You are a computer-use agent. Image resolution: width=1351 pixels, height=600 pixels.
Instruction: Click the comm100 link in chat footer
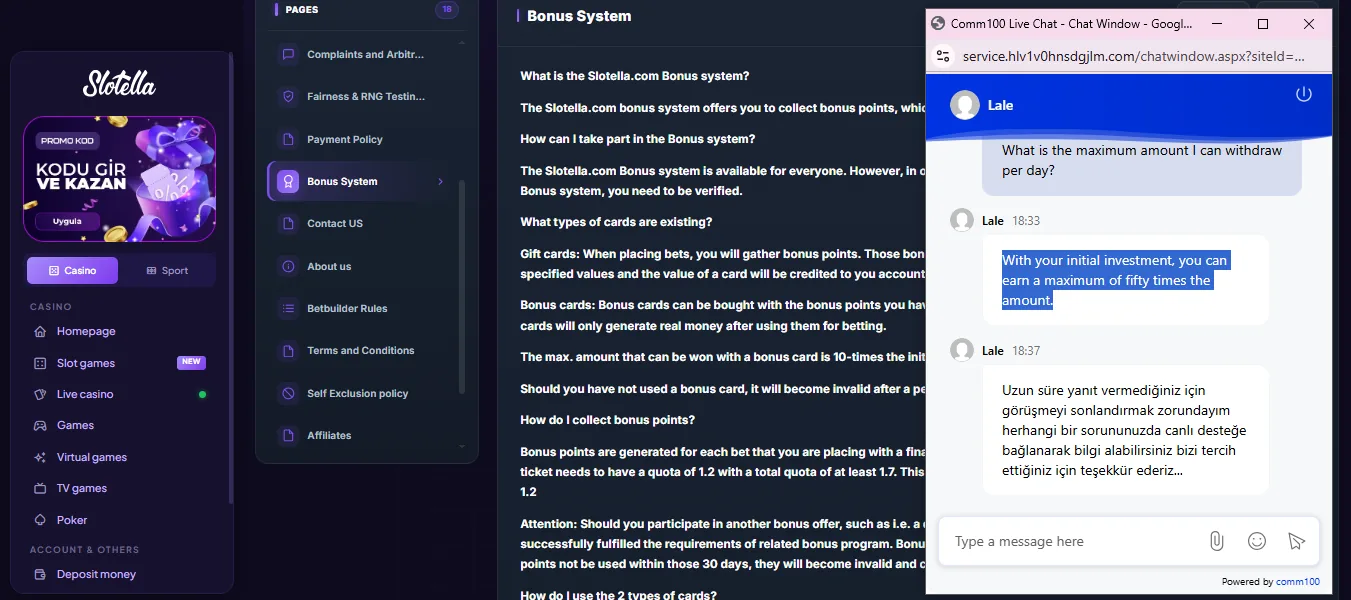pyautogui.click(x=1298, y=582)
